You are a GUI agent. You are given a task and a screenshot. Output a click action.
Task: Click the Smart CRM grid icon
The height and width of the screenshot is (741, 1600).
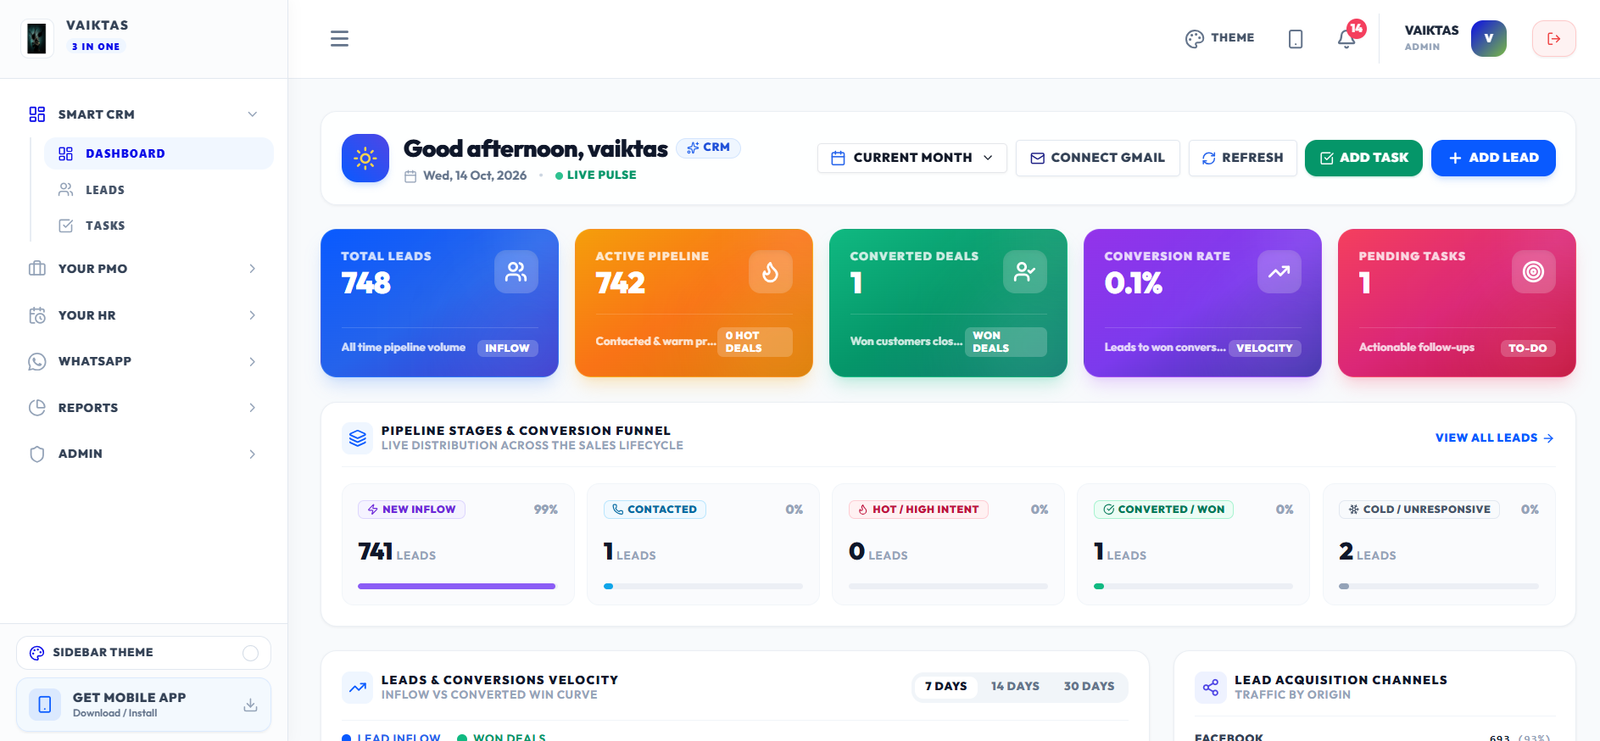[37, 114]
